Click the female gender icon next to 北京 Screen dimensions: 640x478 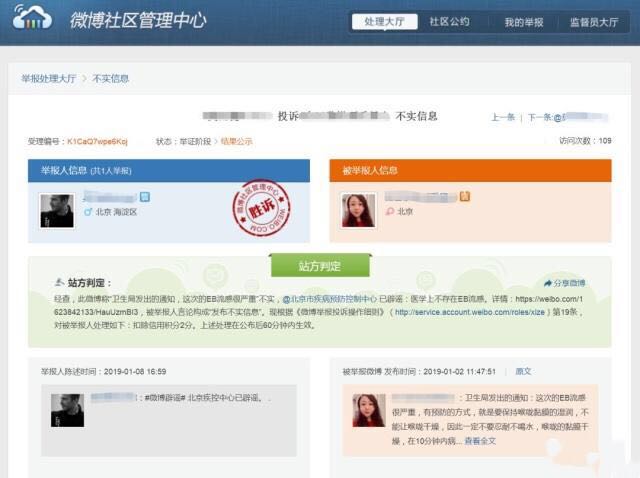coord(390,211)
